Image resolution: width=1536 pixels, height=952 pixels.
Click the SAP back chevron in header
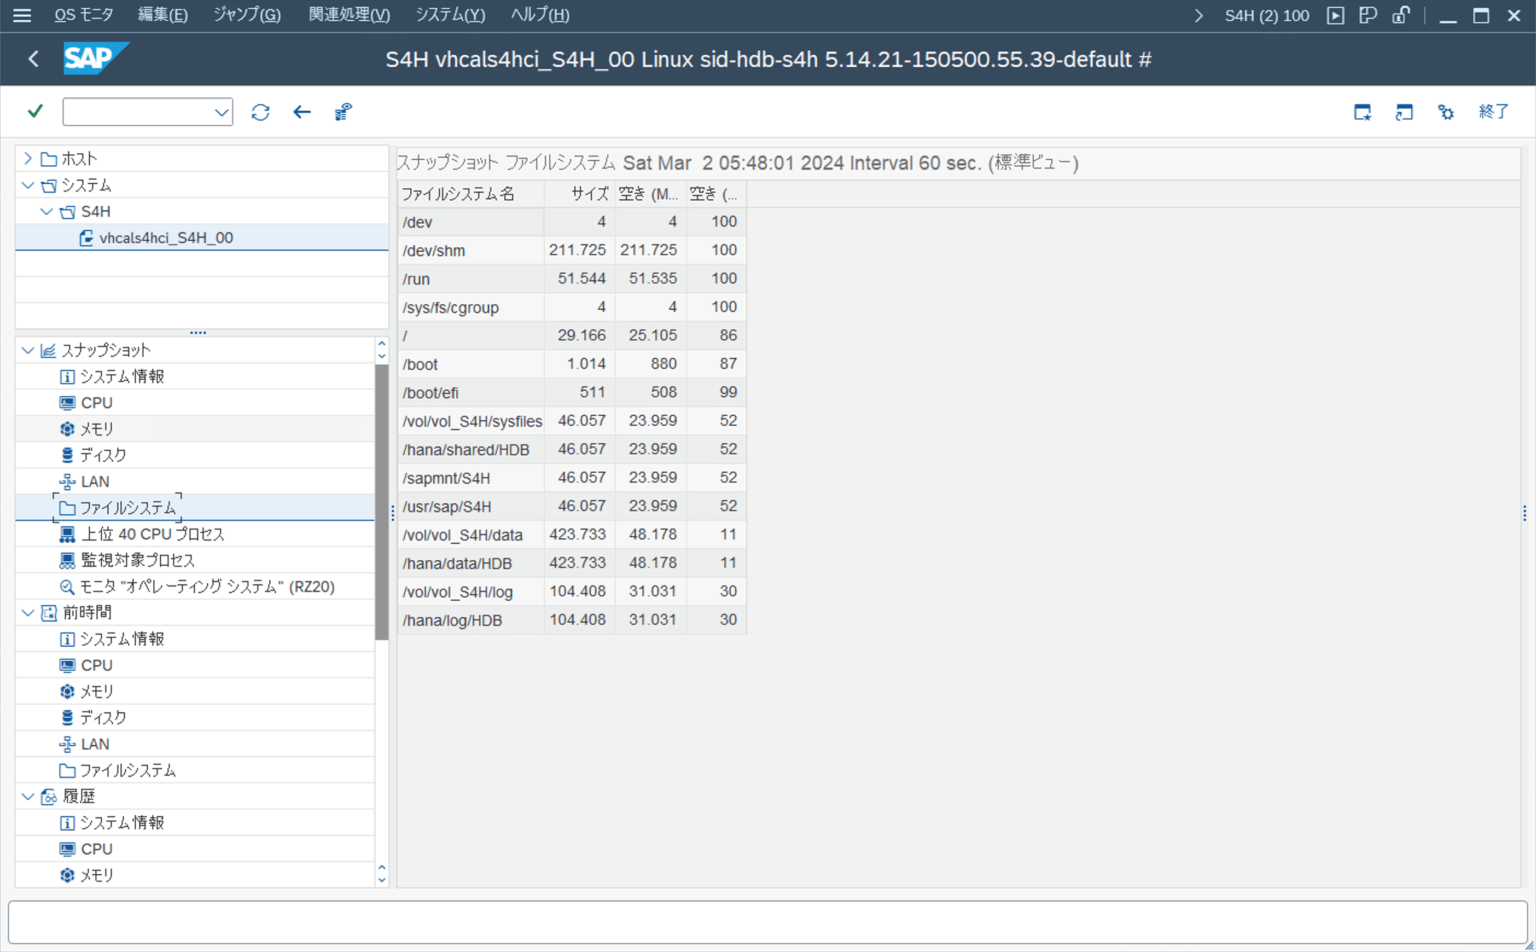coord(34,59)
